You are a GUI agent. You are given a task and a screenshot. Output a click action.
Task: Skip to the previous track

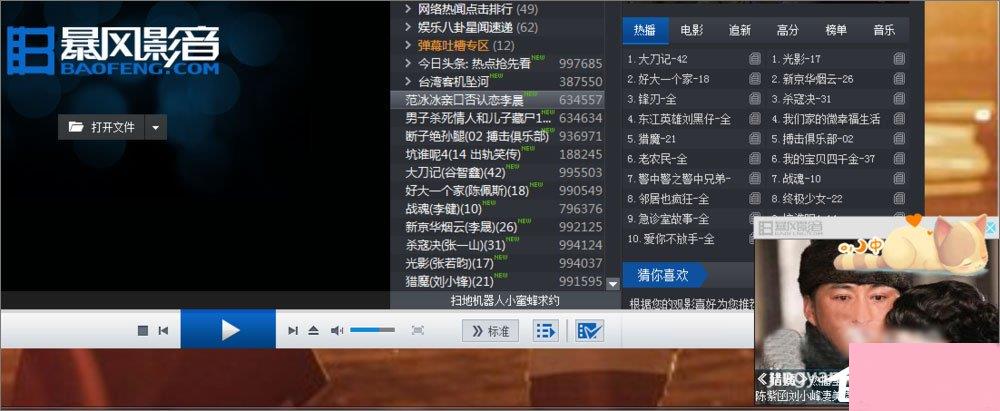click(163, 331)
